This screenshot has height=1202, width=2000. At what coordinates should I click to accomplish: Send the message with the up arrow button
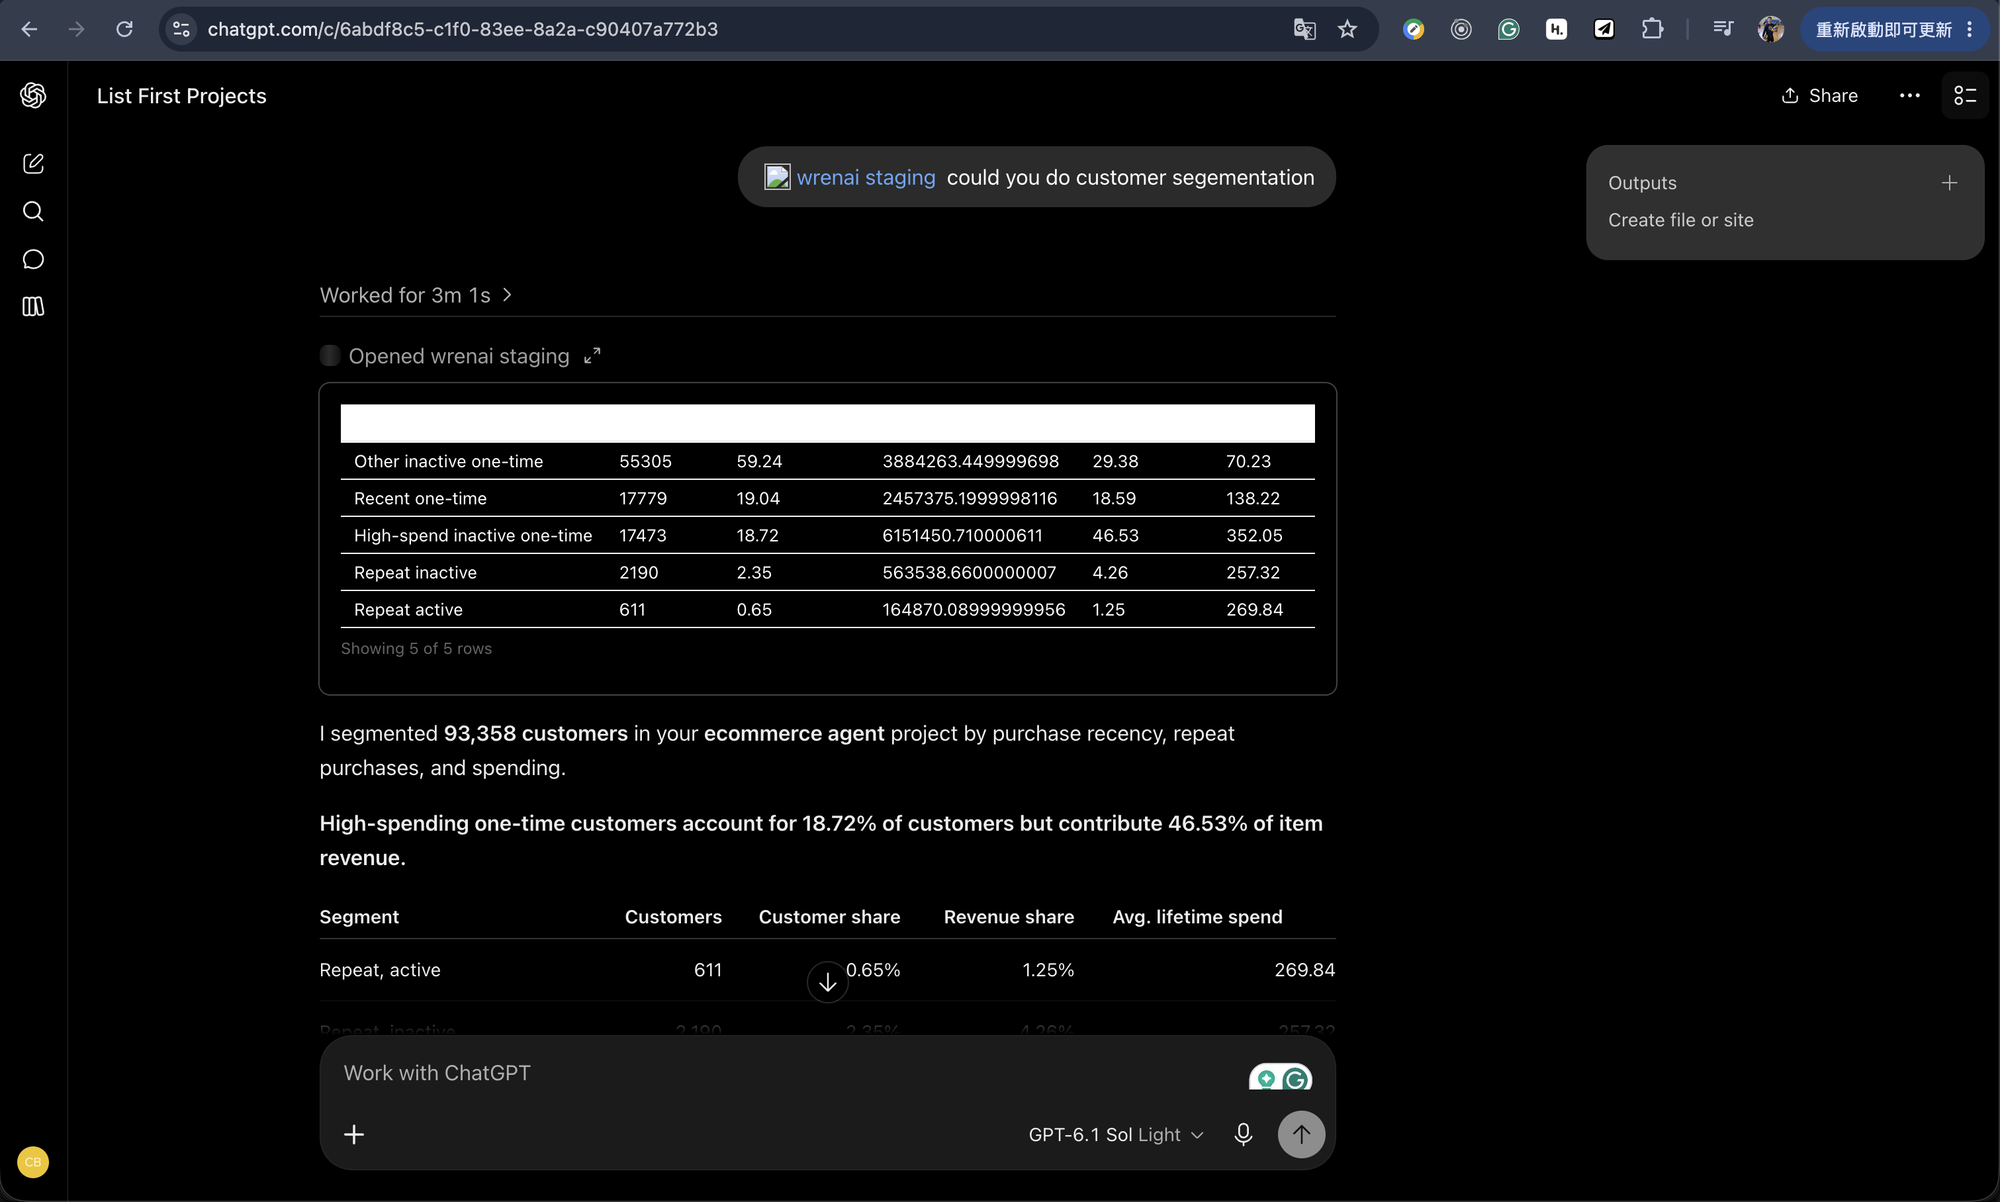coord(1301,1134)
